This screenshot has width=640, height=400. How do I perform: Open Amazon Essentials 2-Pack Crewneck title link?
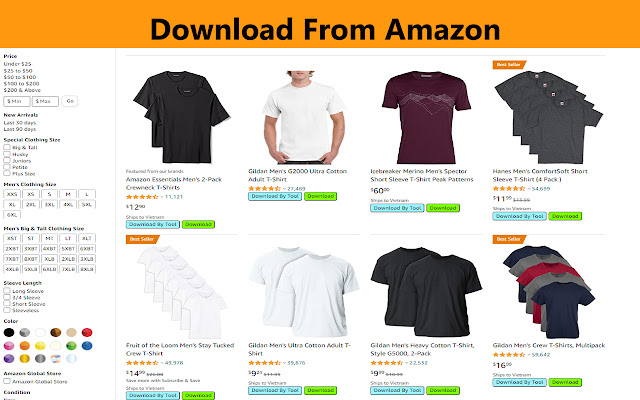[173, 183]
